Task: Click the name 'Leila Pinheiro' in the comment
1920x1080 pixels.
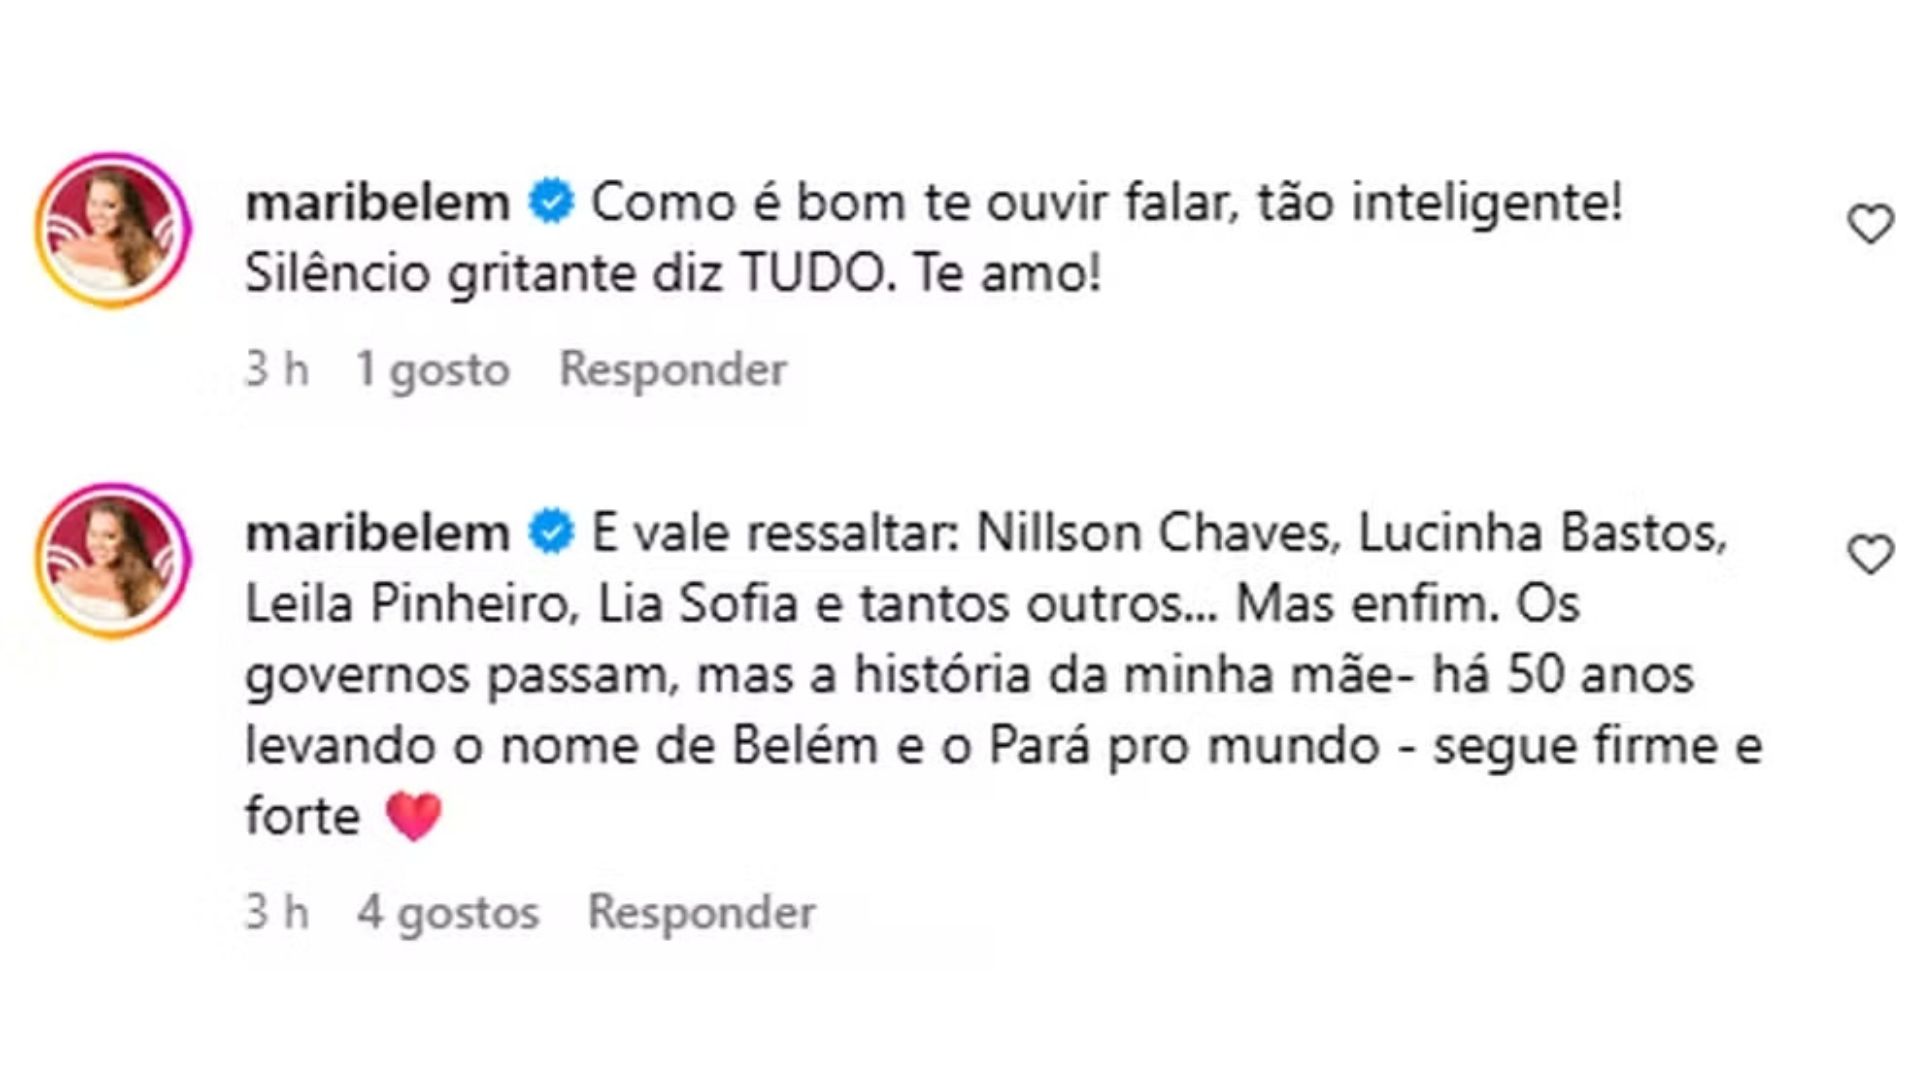Action: click(407, 603)
